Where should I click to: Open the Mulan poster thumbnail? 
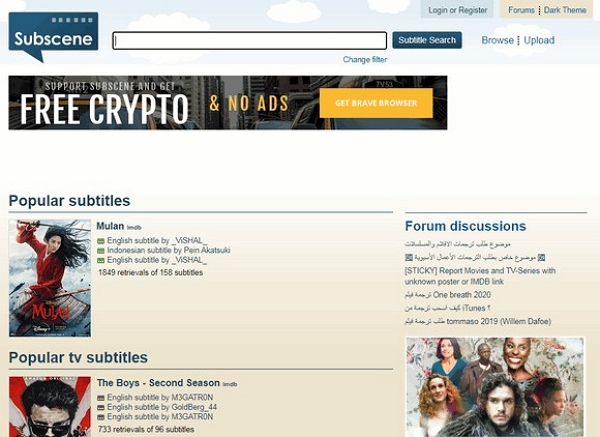[x=50, y=278]
